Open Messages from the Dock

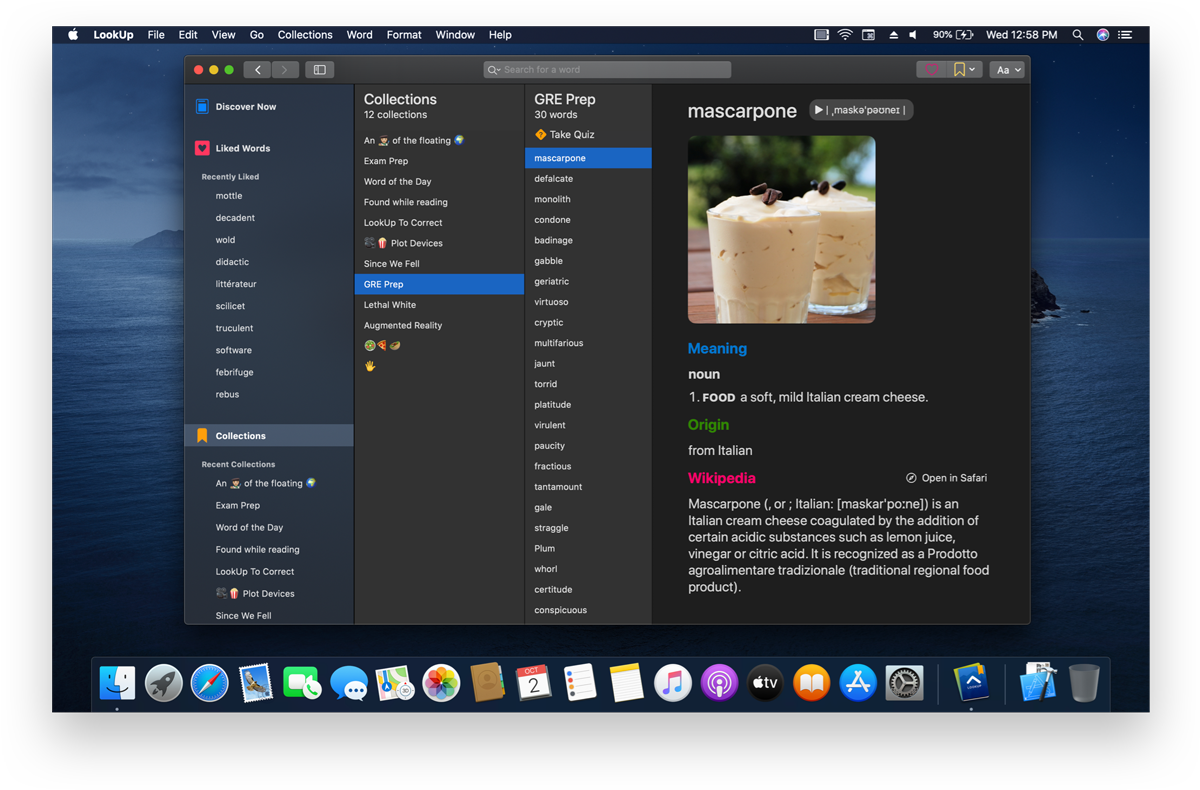point(349,683)
